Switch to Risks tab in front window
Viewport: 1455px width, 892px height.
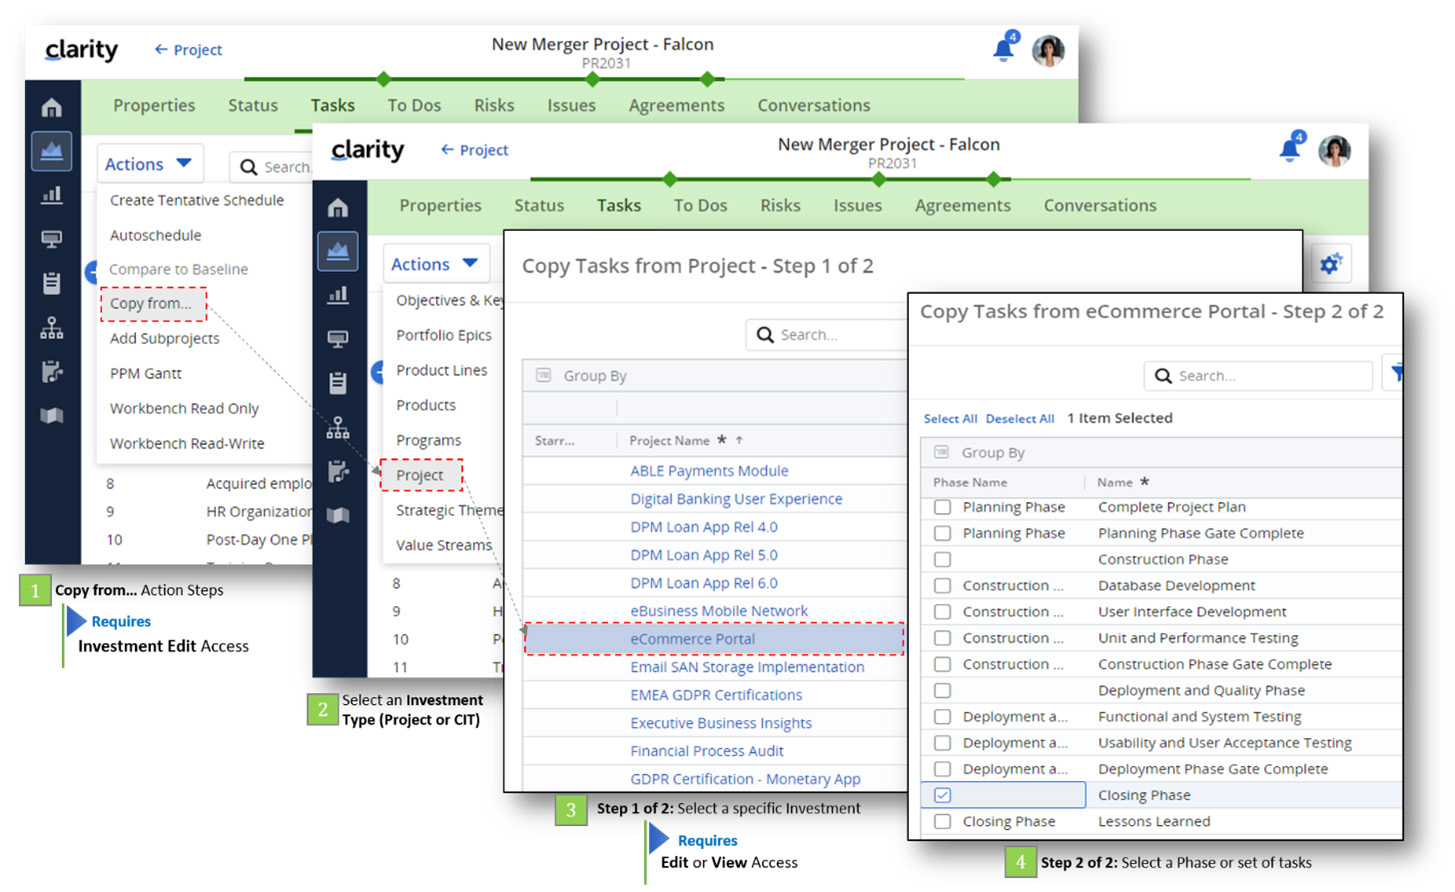coord(780,205)
